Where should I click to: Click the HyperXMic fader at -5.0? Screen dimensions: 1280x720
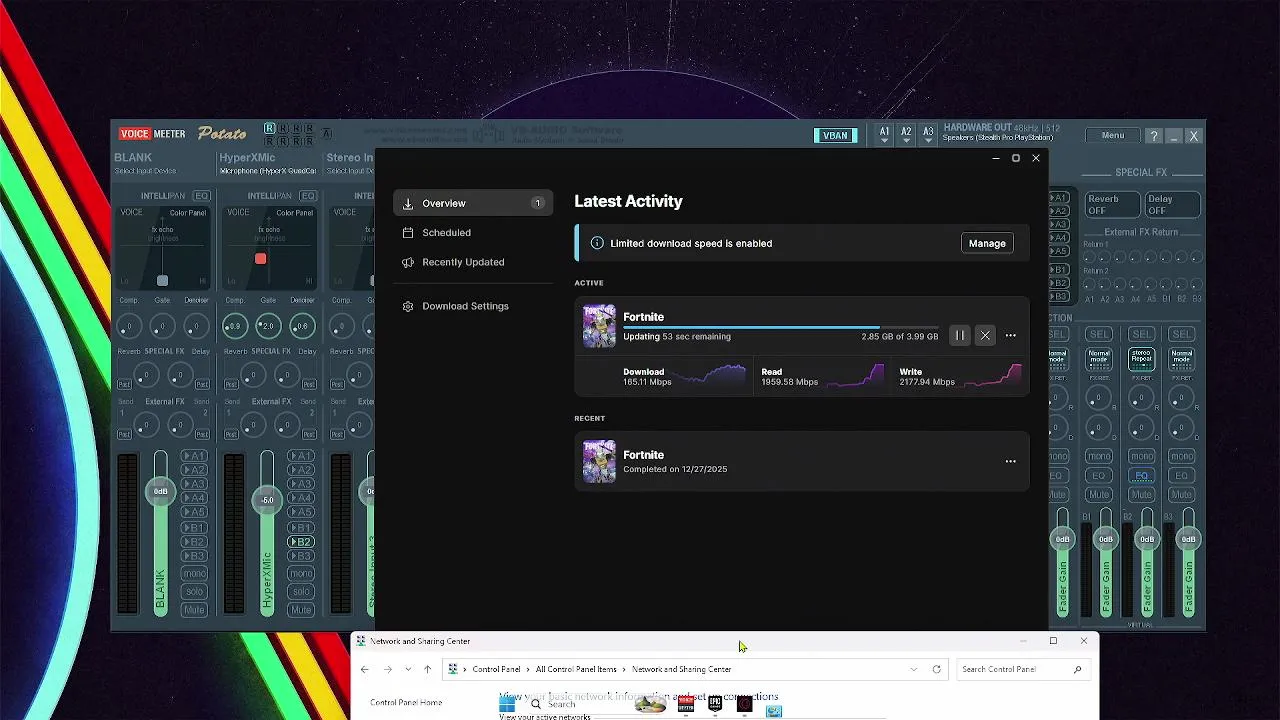[x=267, y=499]
